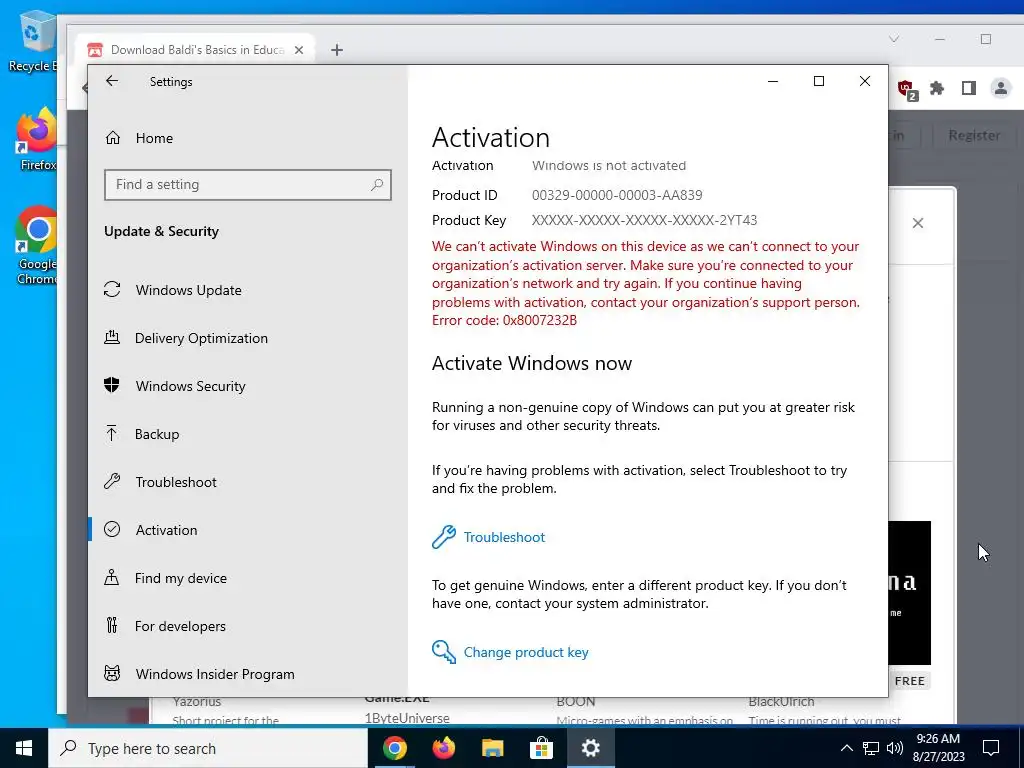Image resolution: width=1024 pixels, height=768 pixels.
Task: Click the uBlock Origin extension icon
Action: click(906, 89)
